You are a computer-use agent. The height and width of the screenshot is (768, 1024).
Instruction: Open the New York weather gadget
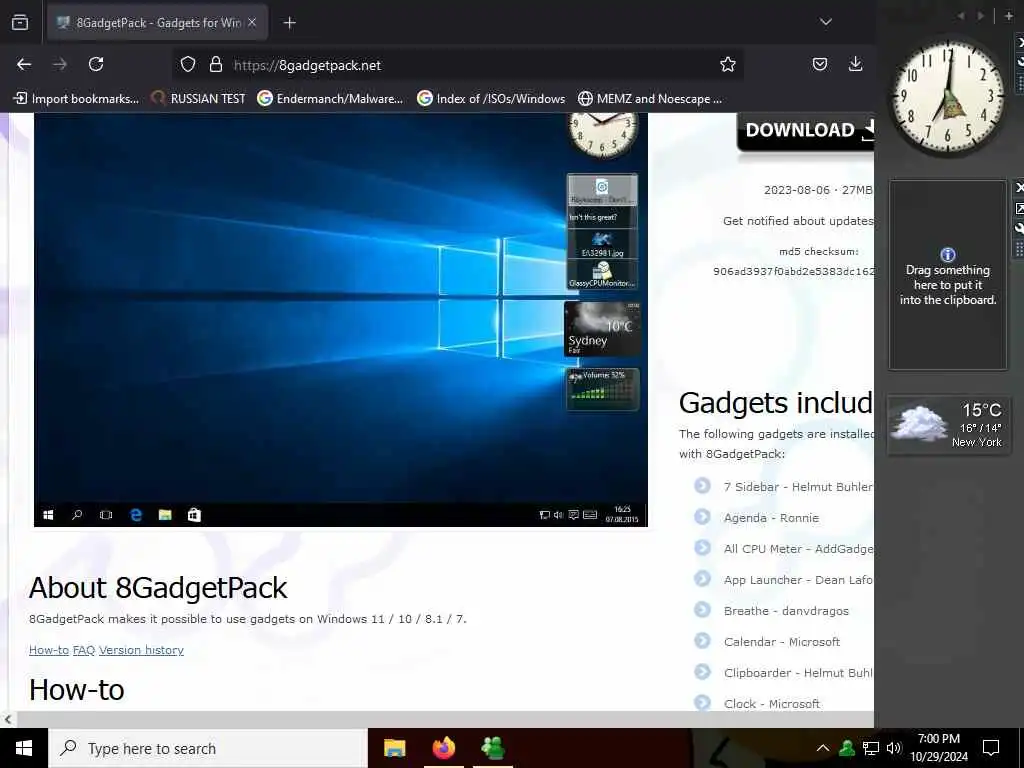click(x=948, y=425)
